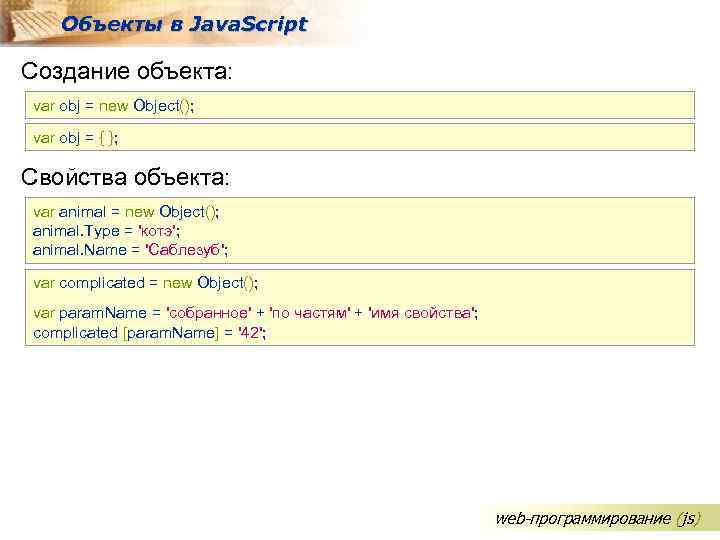Click the "Свойства объекта:" heading

coord(126,177)
